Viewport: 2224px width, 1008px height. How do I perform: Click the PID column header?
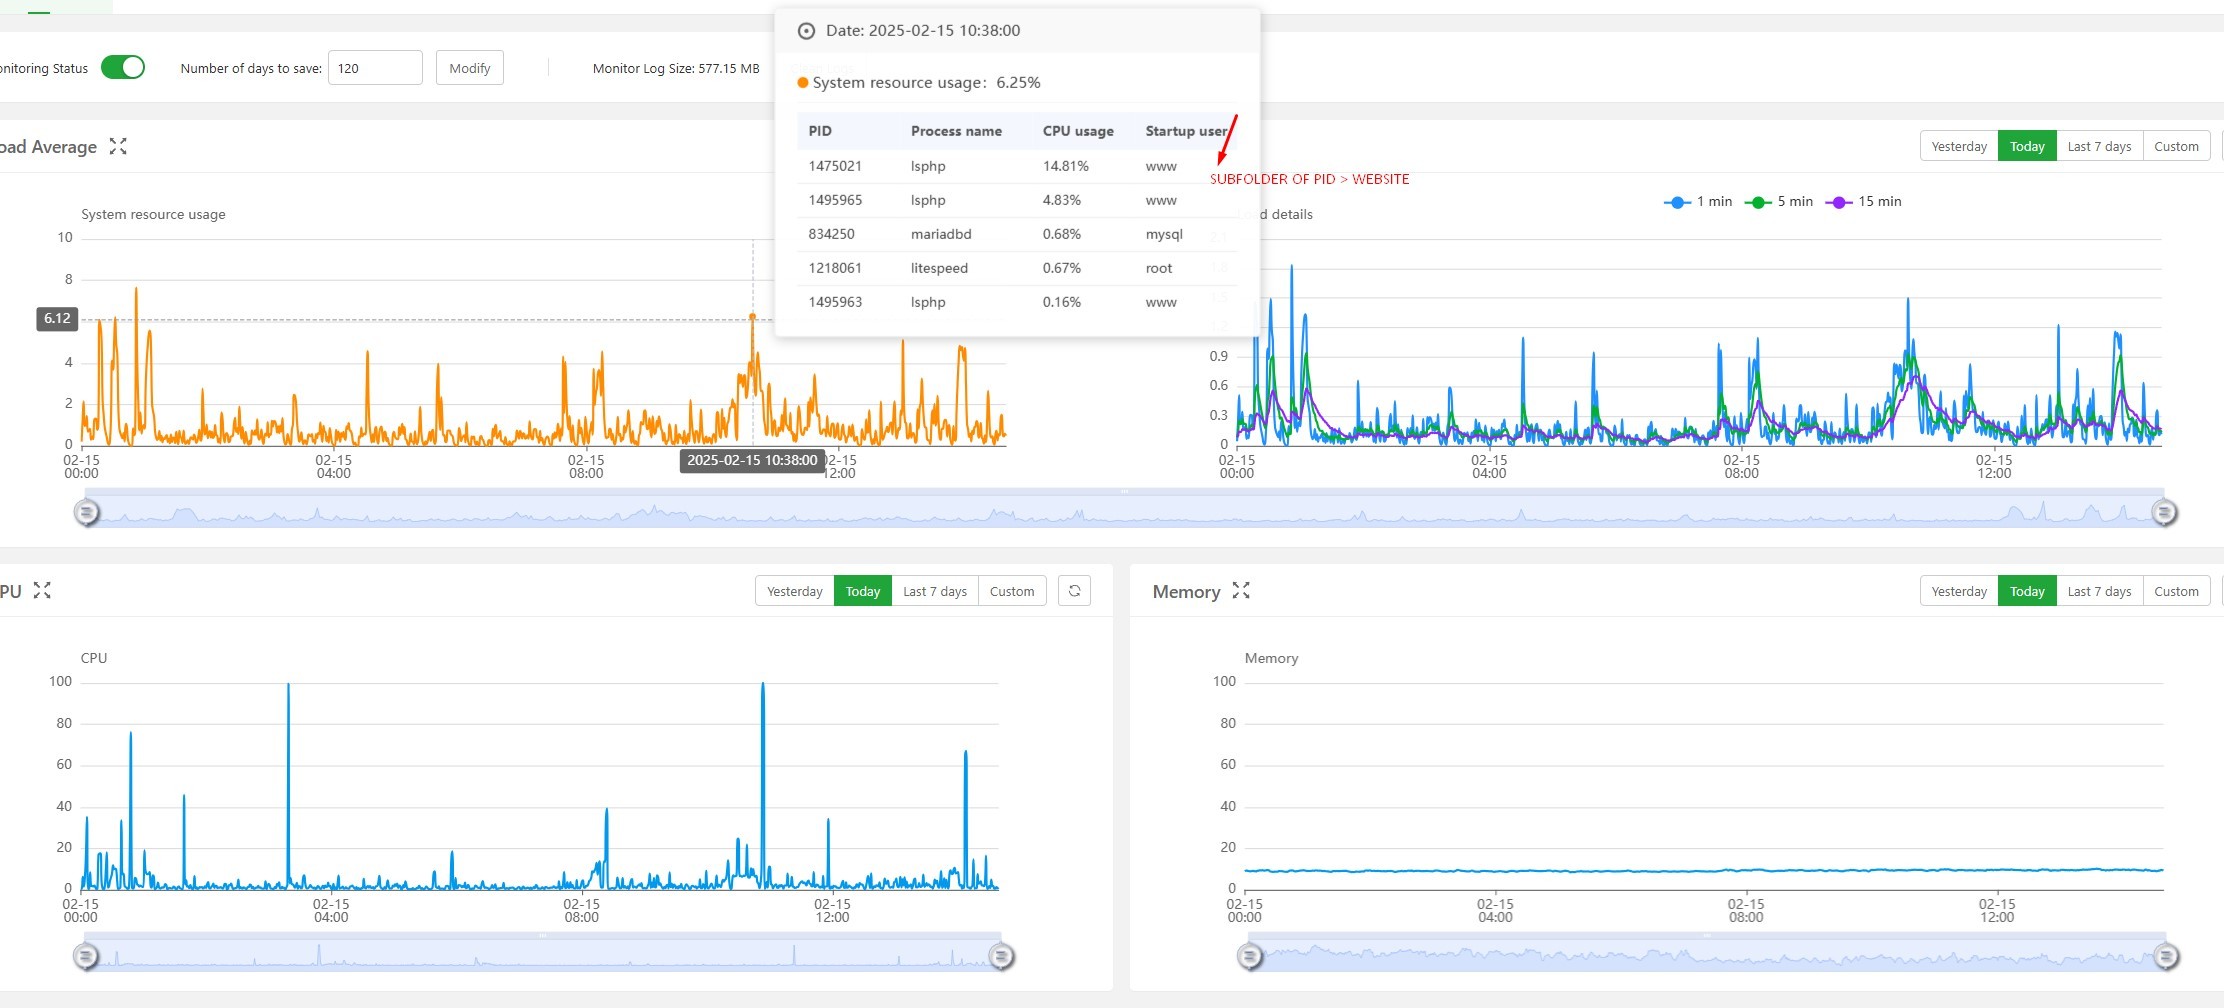tap(820, 131)
